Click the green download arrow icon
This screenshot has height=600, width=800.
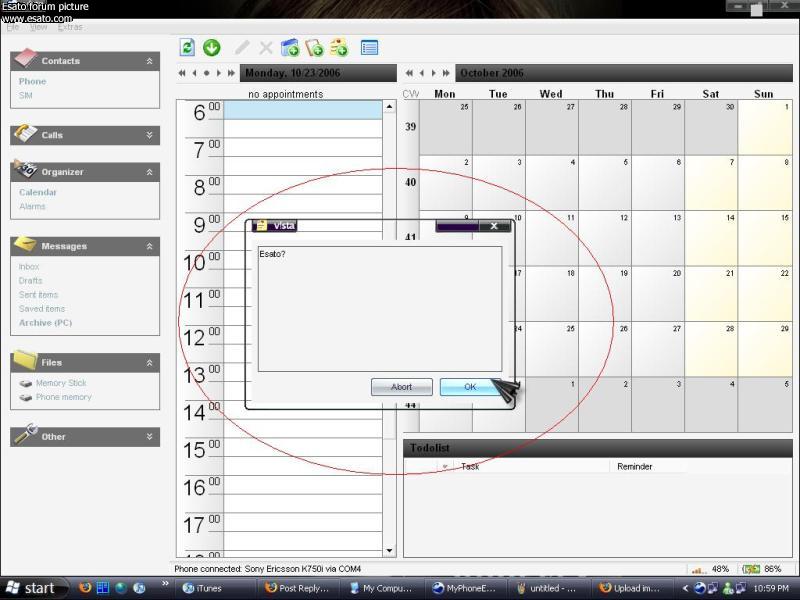[212, 47]
